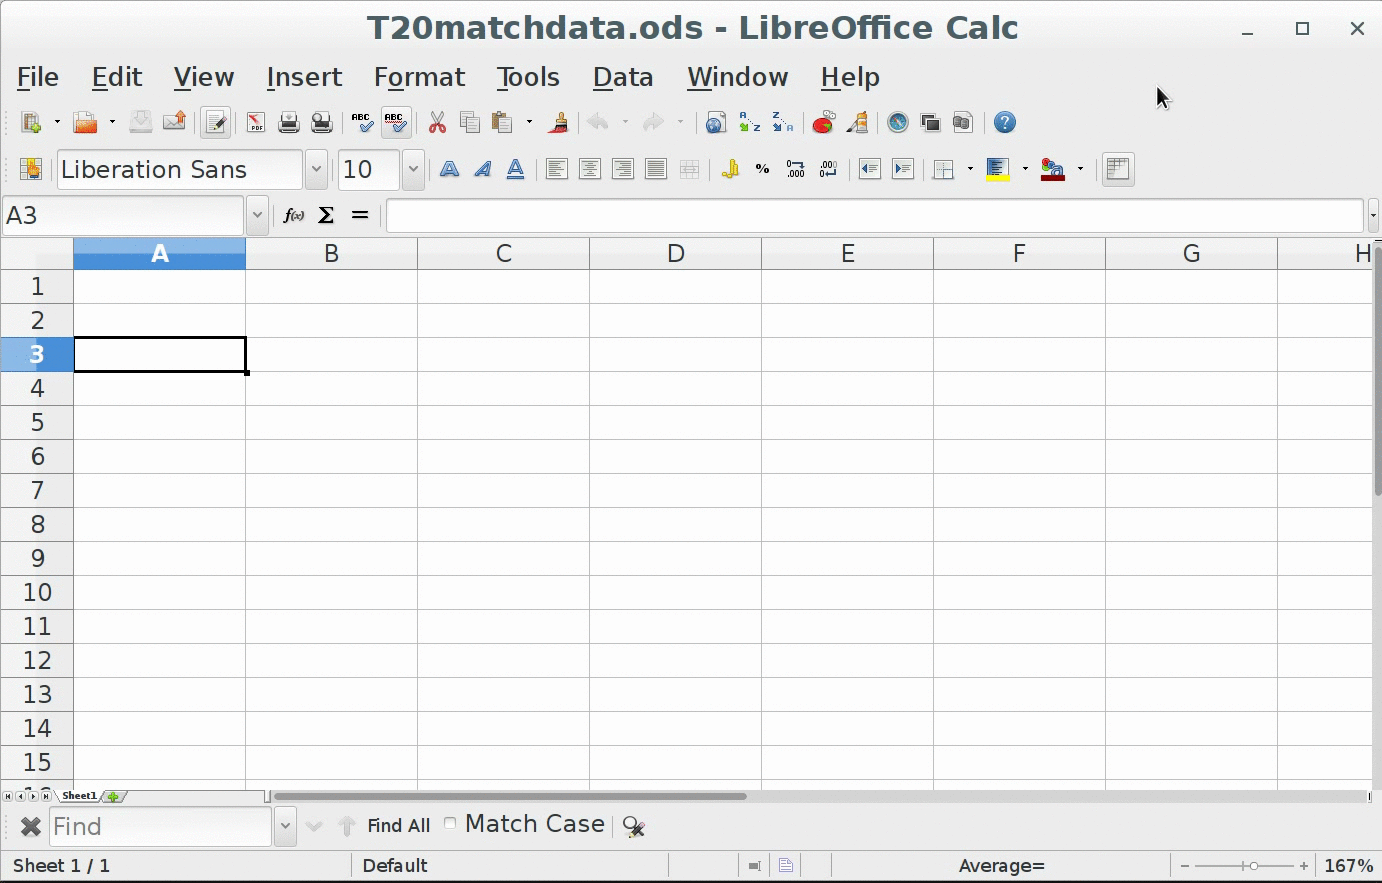Open the Navigator compass icon
Screen dimensions: 1382x883
[x=898, y=123]
